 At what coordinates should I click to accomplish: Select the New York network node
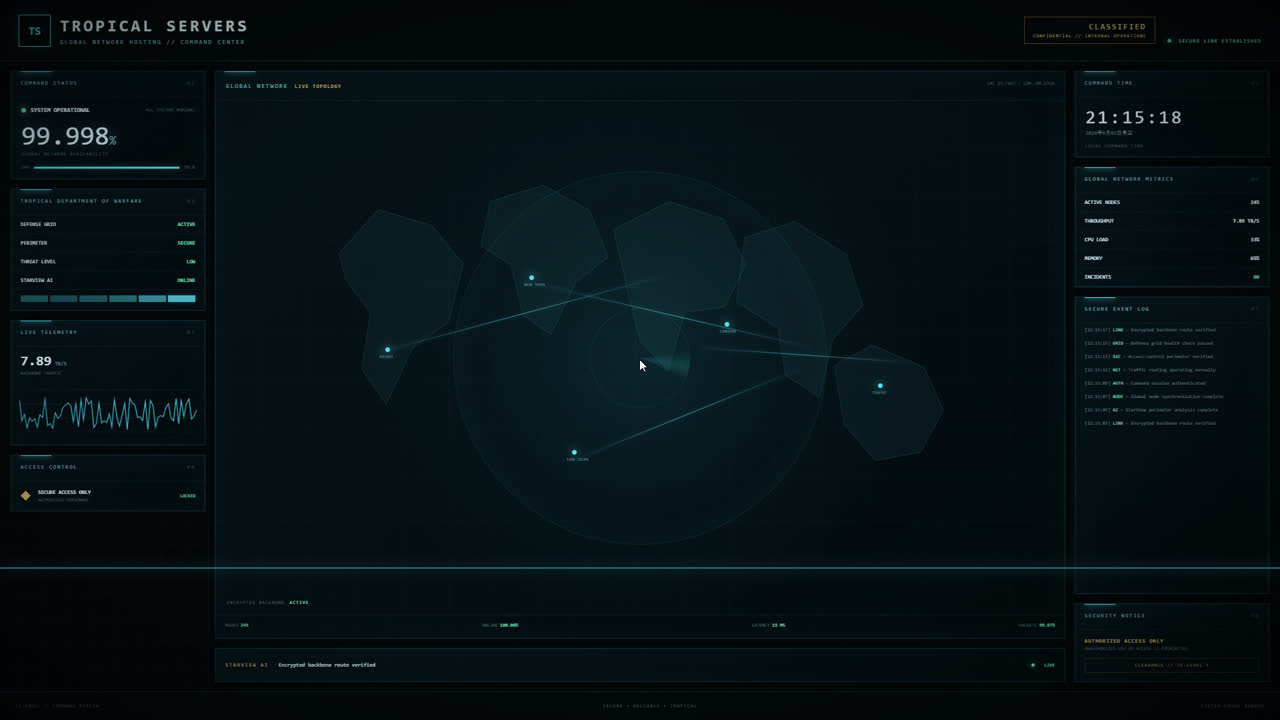pos(531,278)
